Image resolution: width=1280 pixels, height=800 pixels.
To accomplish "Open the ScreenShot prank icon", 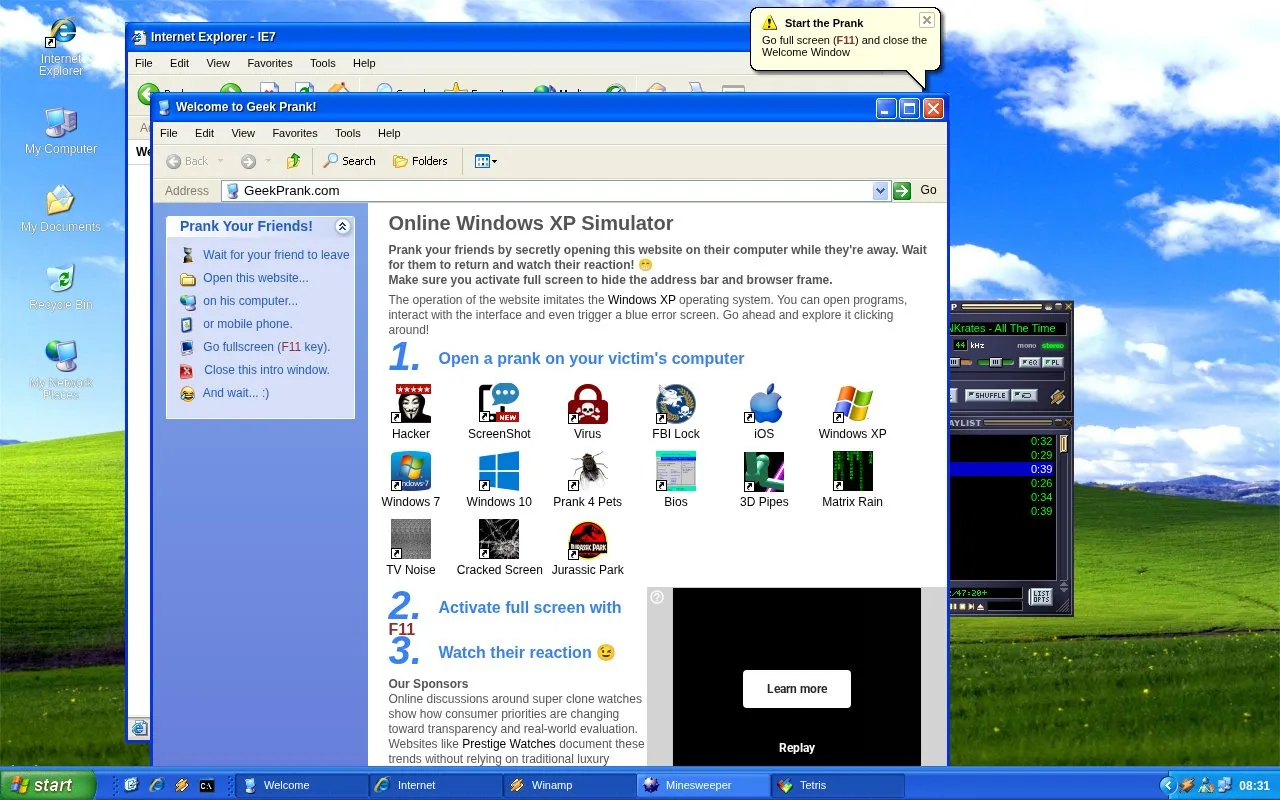I will click(499, 412).
